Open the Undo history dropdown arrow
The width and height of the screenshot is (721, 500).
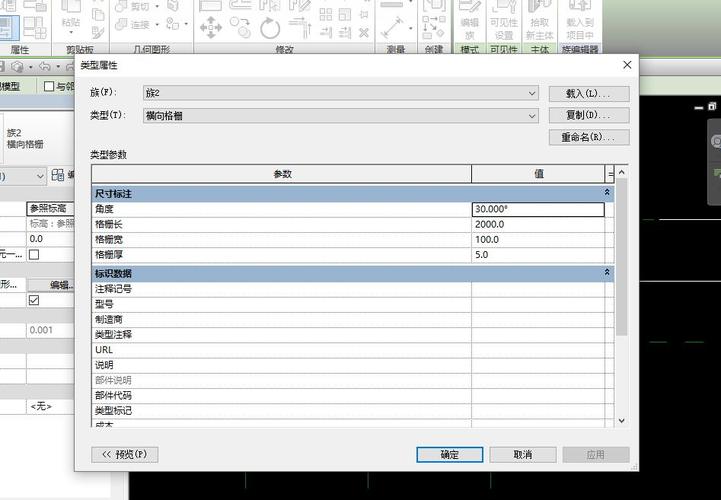58,67
